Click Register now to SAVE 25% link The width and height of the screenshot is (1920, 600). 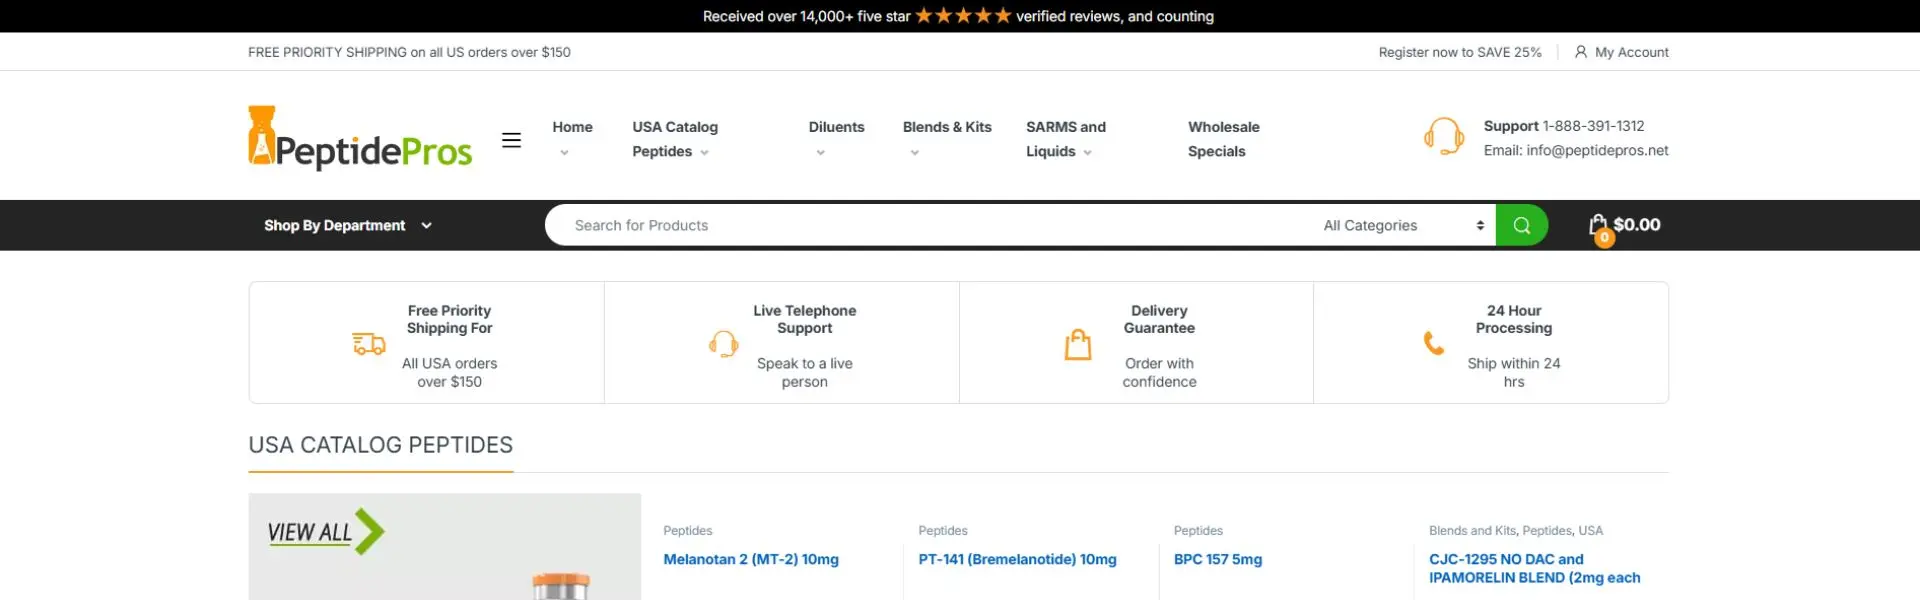click(1460, 52)
